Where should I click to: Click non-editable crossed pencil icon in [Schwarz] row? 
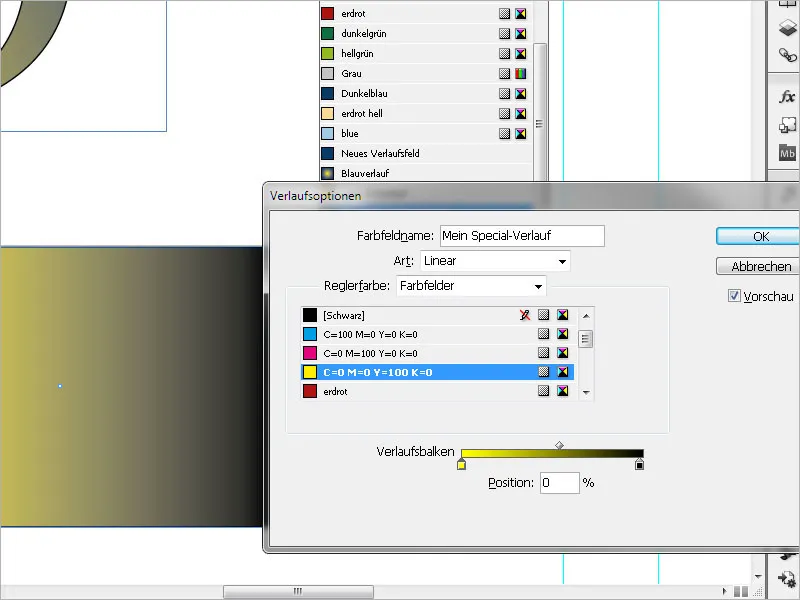click(524, 315)
